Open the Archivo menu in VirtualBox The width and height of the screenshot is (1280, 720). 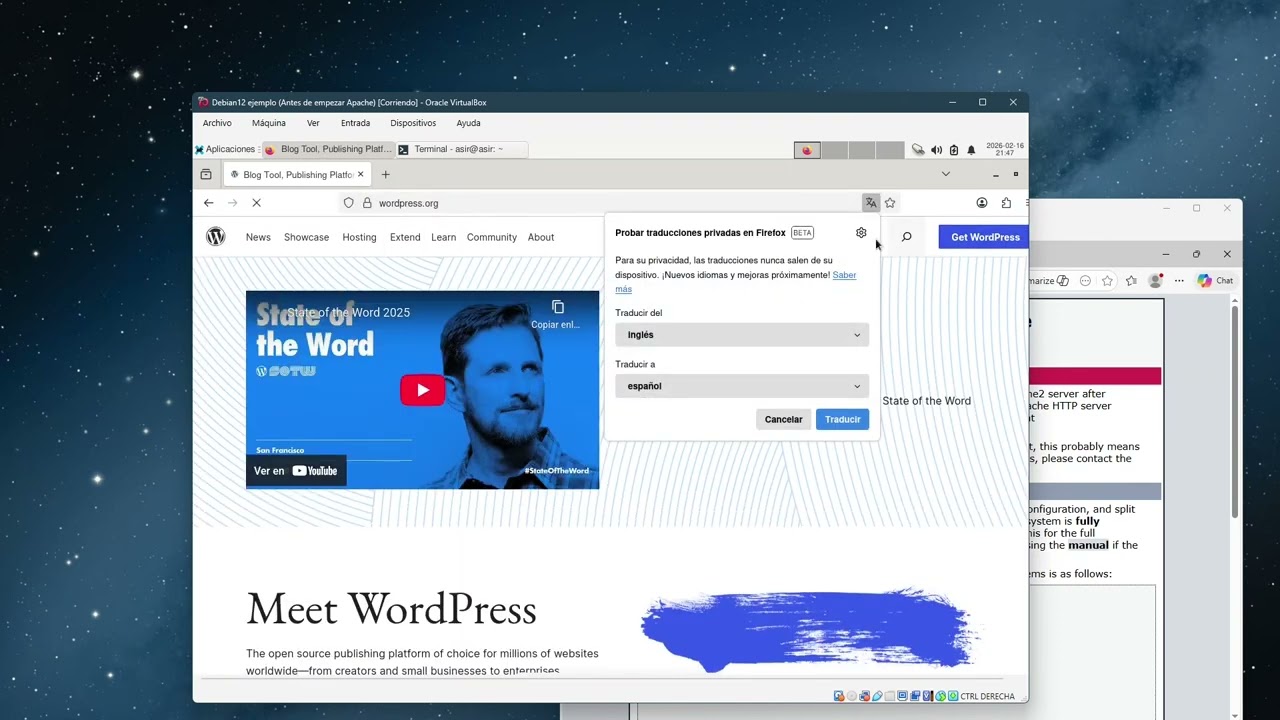coord(217,123)
